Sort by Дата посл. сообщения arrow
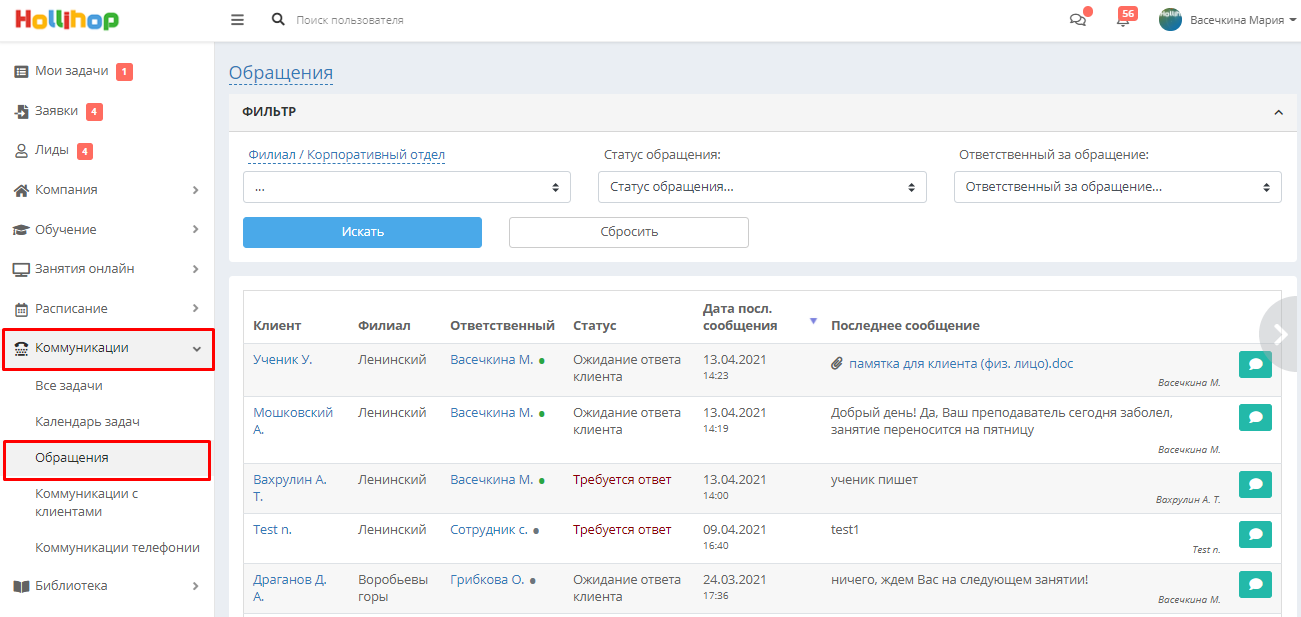 point(813,321)
